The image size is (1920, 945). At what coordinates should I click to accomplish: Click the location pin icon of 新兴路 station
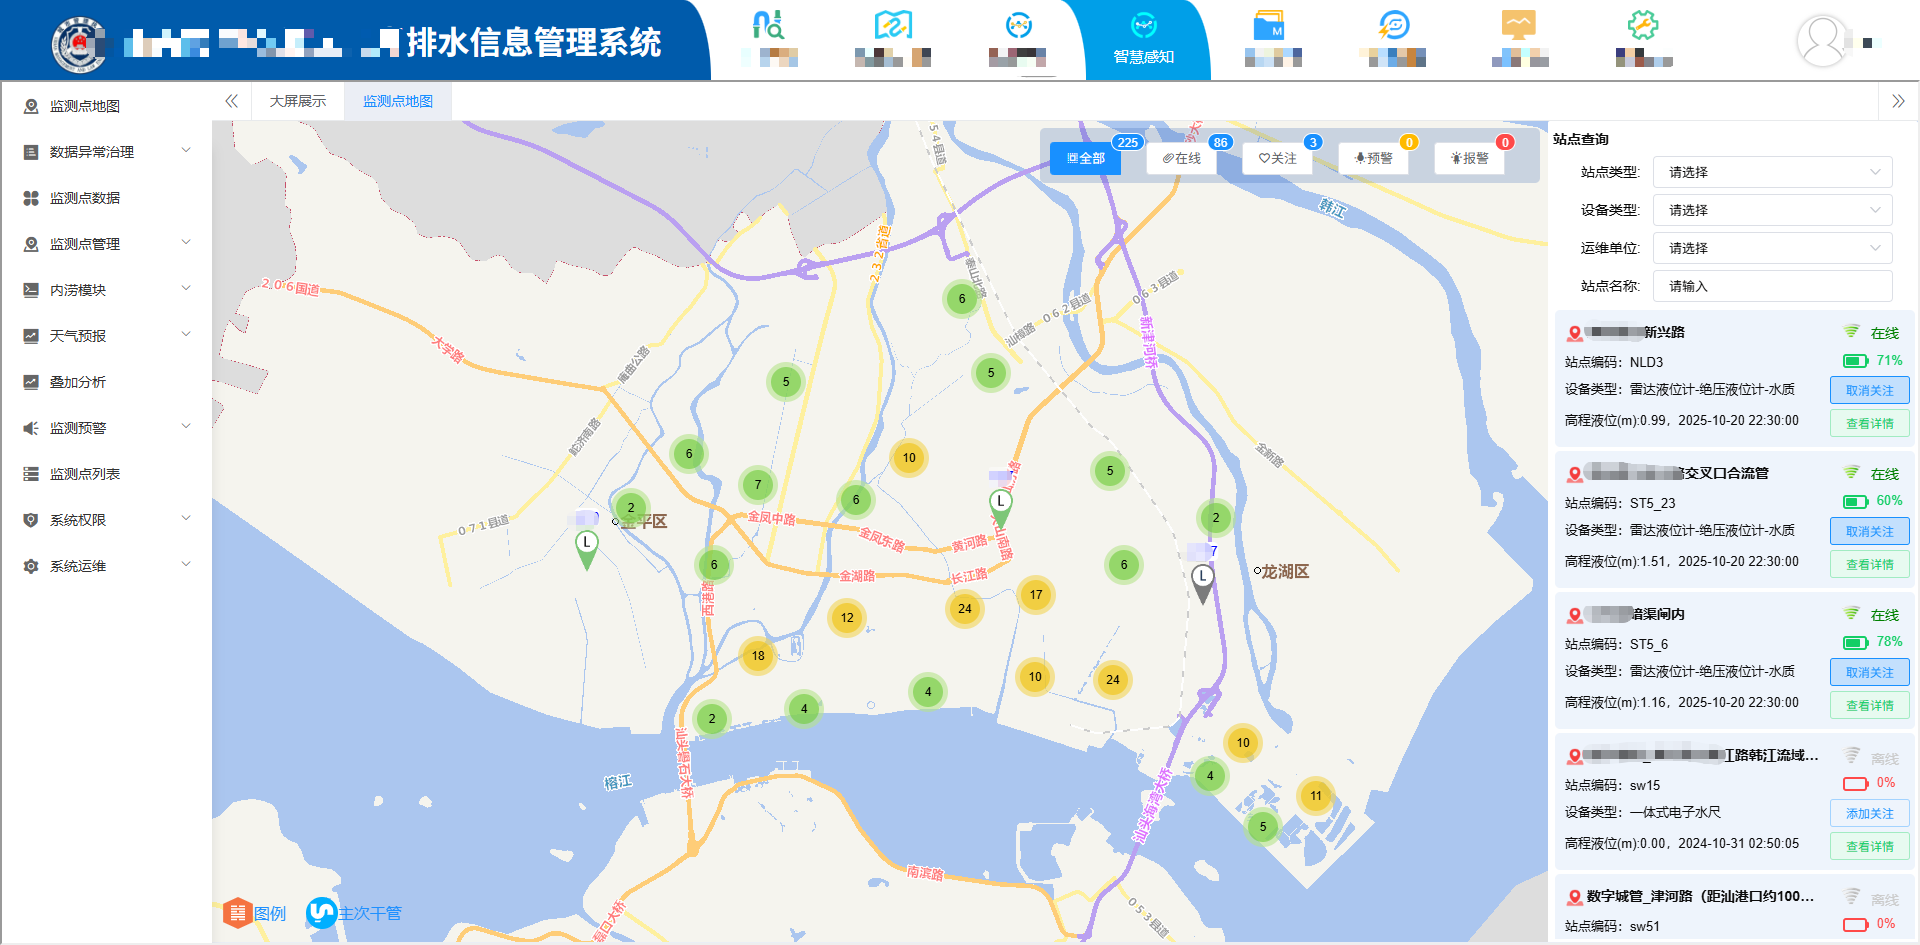coord(1575,333)
